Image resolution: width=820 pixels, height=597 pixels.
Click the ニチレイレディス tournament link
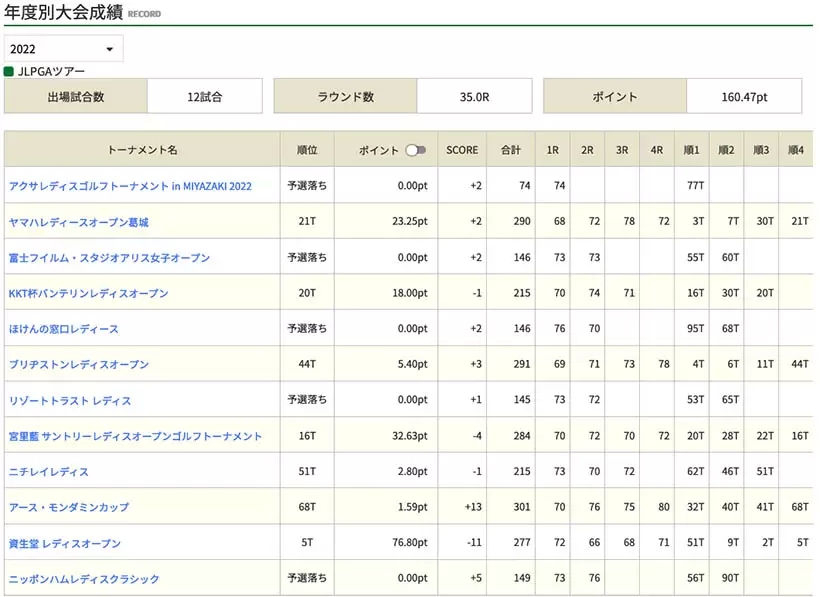click(48, 472)
